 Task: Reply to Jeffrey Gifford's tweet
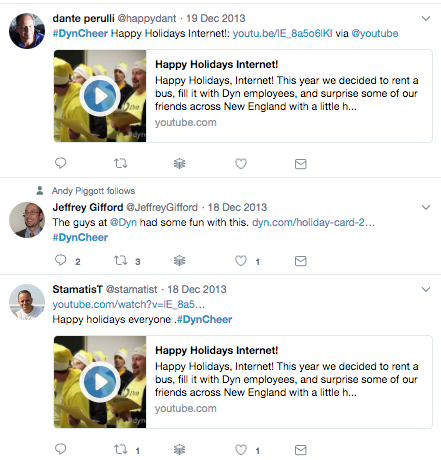point(61,260)
